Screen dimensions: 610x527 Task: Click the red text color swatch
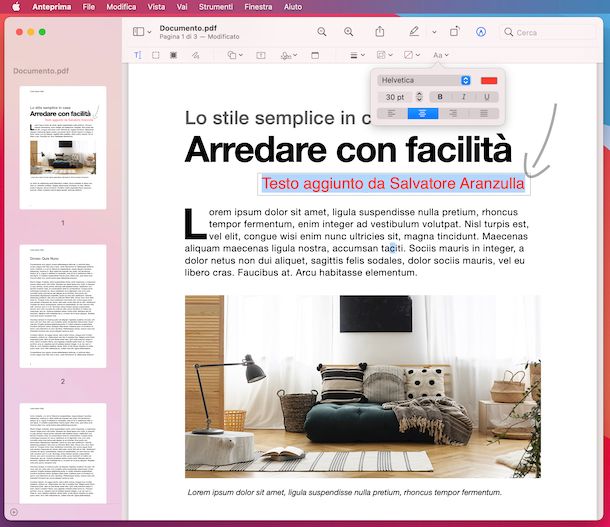point(488,80)
